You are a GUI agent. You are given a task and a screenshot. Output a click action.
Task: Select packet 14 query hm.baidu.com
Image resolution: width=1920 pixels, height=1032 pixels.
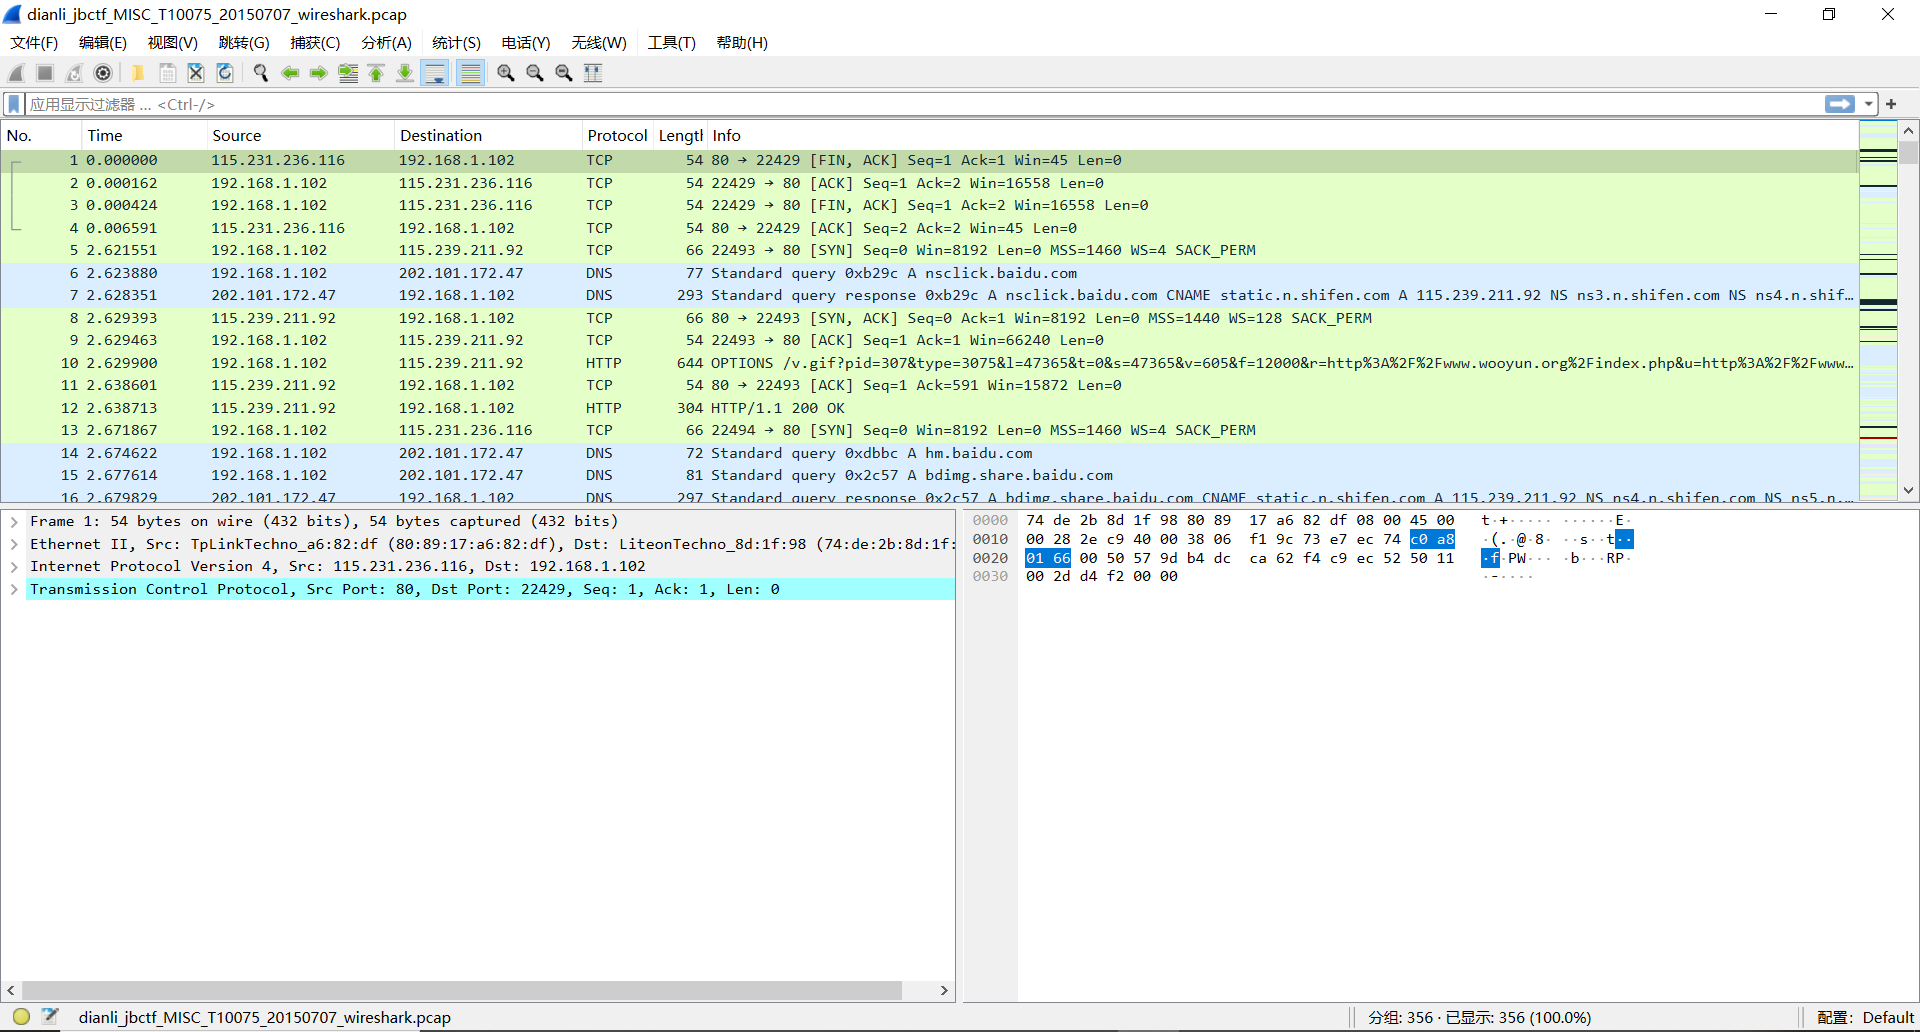pos(929,453)
